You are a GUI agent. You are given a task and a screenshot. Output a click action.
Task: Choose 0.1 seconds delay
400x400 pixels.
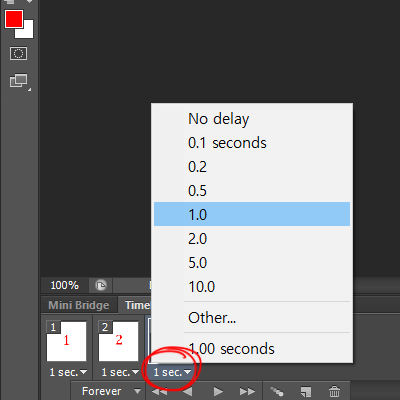pos(252,143)
